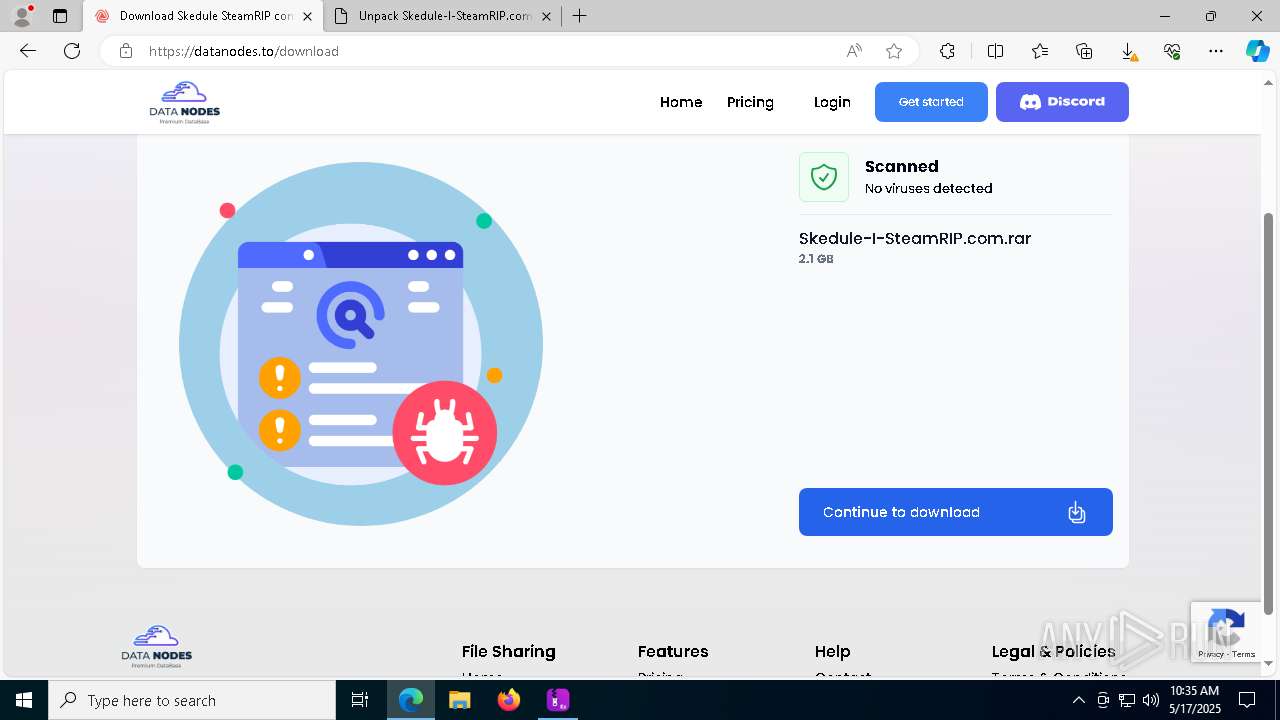Image resolution: width=1280 pixels, height=720 pixels.
Task: Open Browser essentials heart icon
Action: [1172, 51]
